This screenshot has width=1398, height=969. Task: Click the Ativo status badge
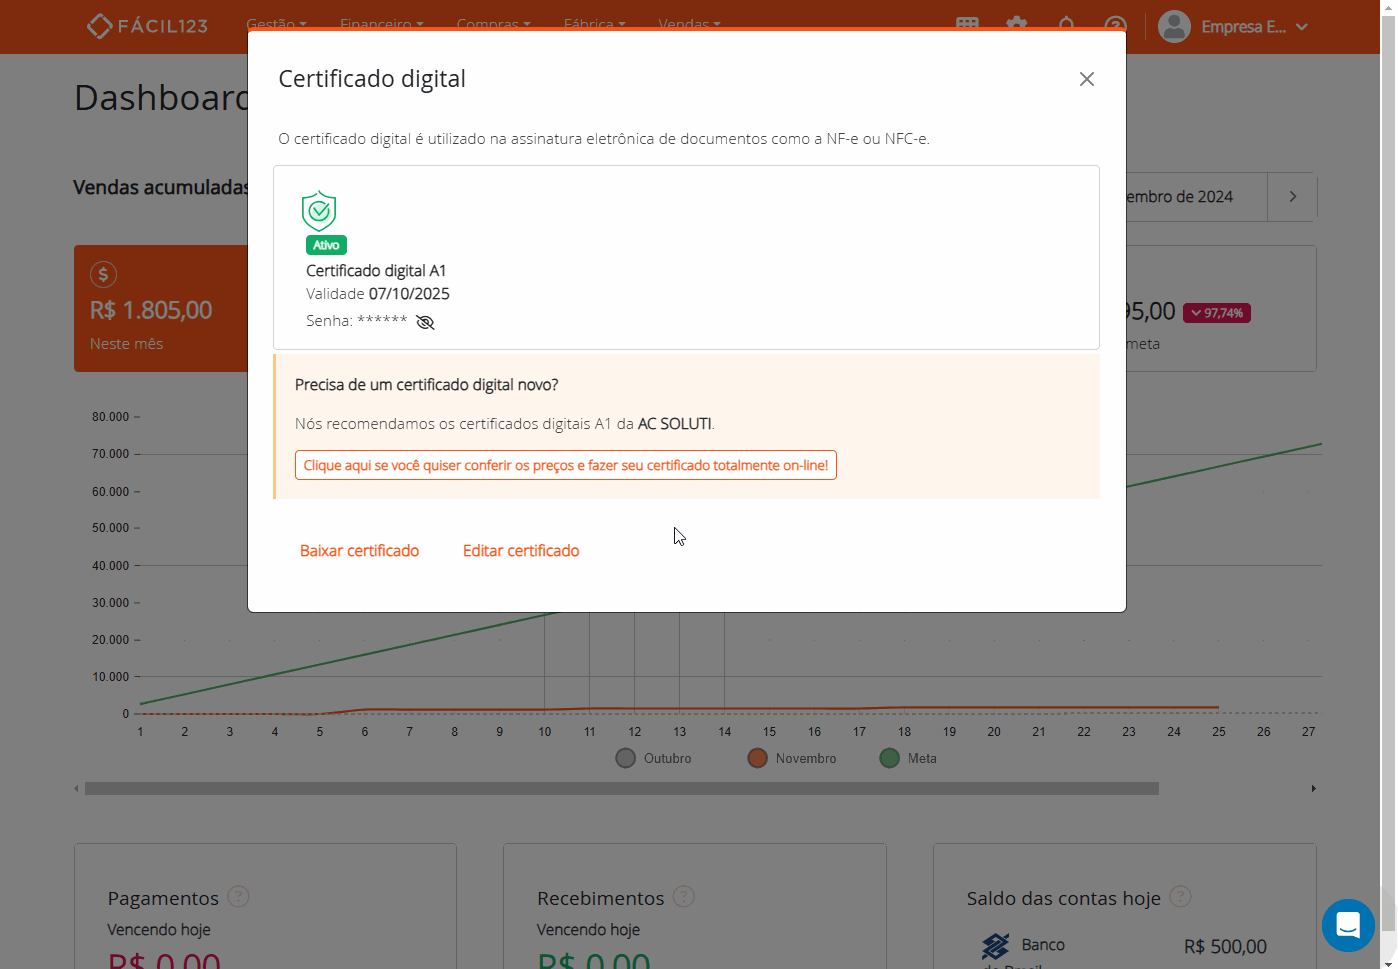(x=326, y=245)
